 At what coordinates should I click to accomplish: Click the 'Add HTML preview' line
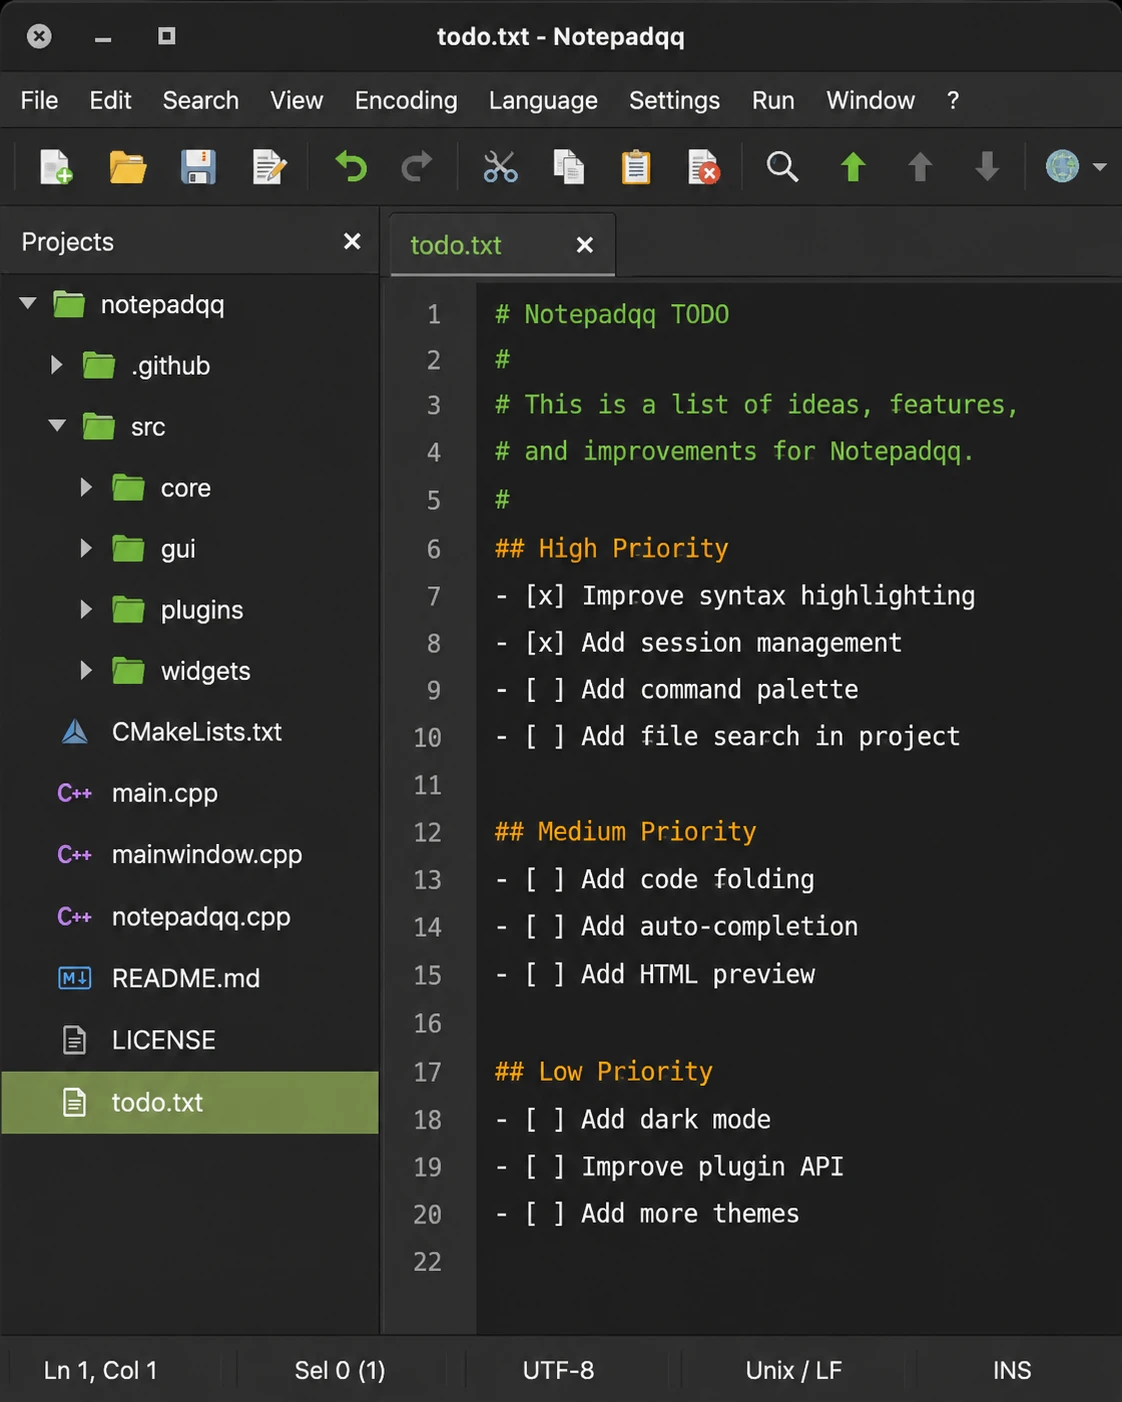tap(655, 974)
